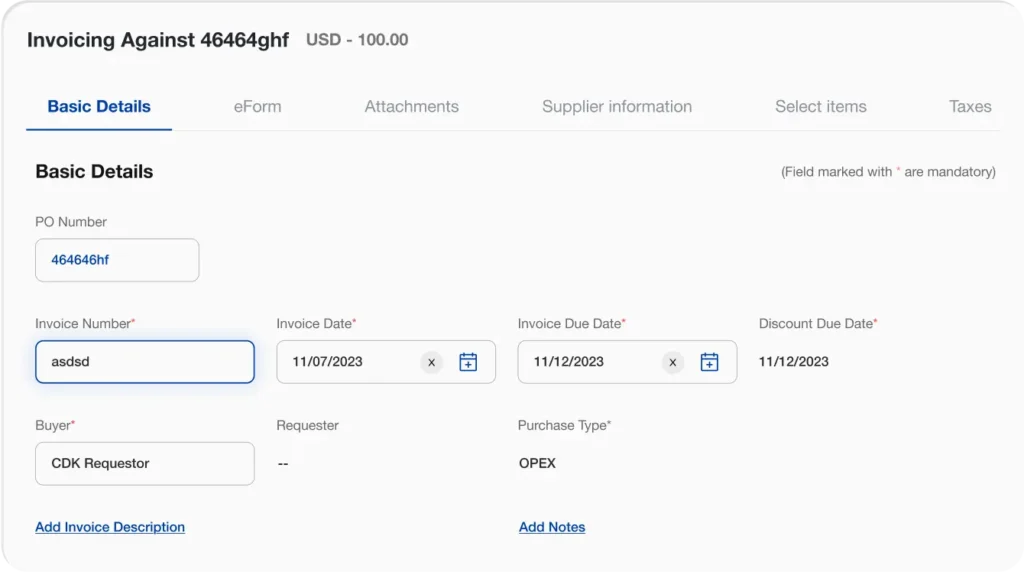Click the Requester value dashes
This screenshot has height=572, width=1024.
[283, 464]
